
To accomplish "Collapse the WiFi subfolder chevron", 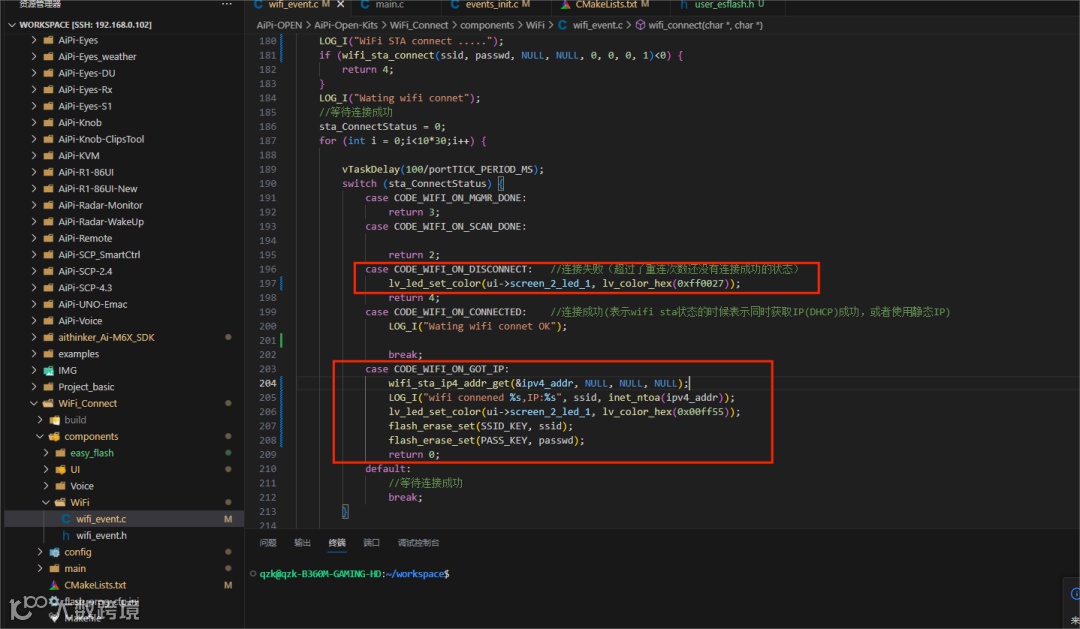I will [x=46, y=502].
